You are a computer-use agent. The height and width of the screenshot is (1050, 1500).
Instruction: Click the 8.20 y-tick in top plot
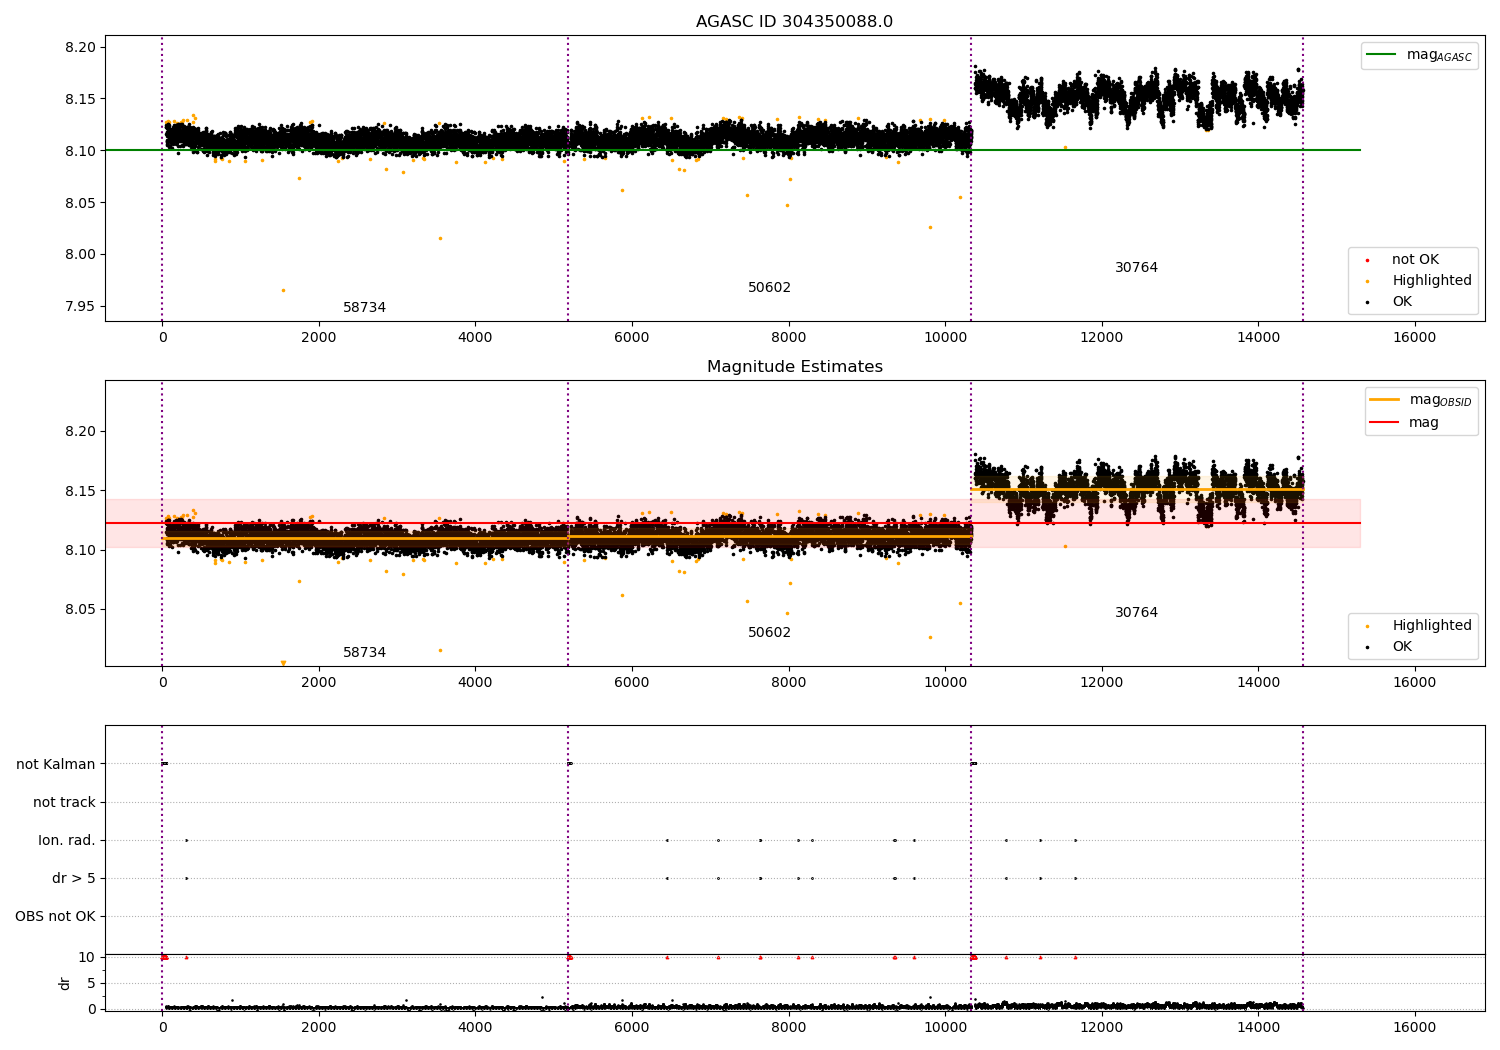(x=79, y=47)
